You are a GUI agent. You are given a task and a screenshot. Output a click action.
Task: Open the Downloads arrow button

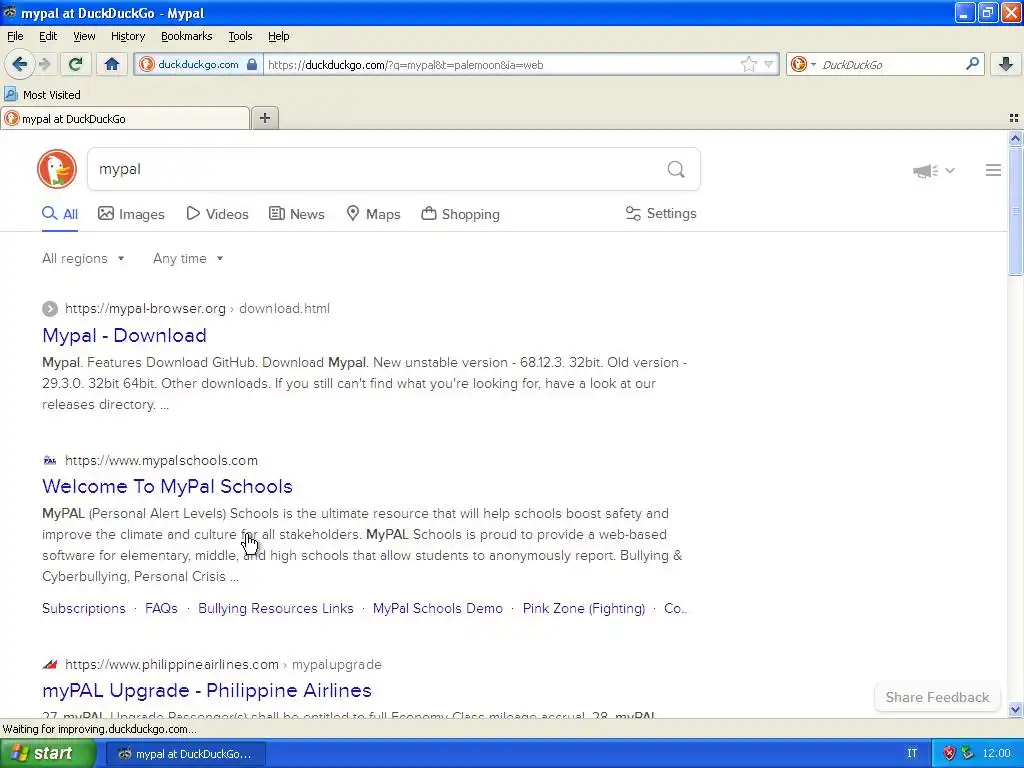pyautogui.click(x=1006, y=64)
